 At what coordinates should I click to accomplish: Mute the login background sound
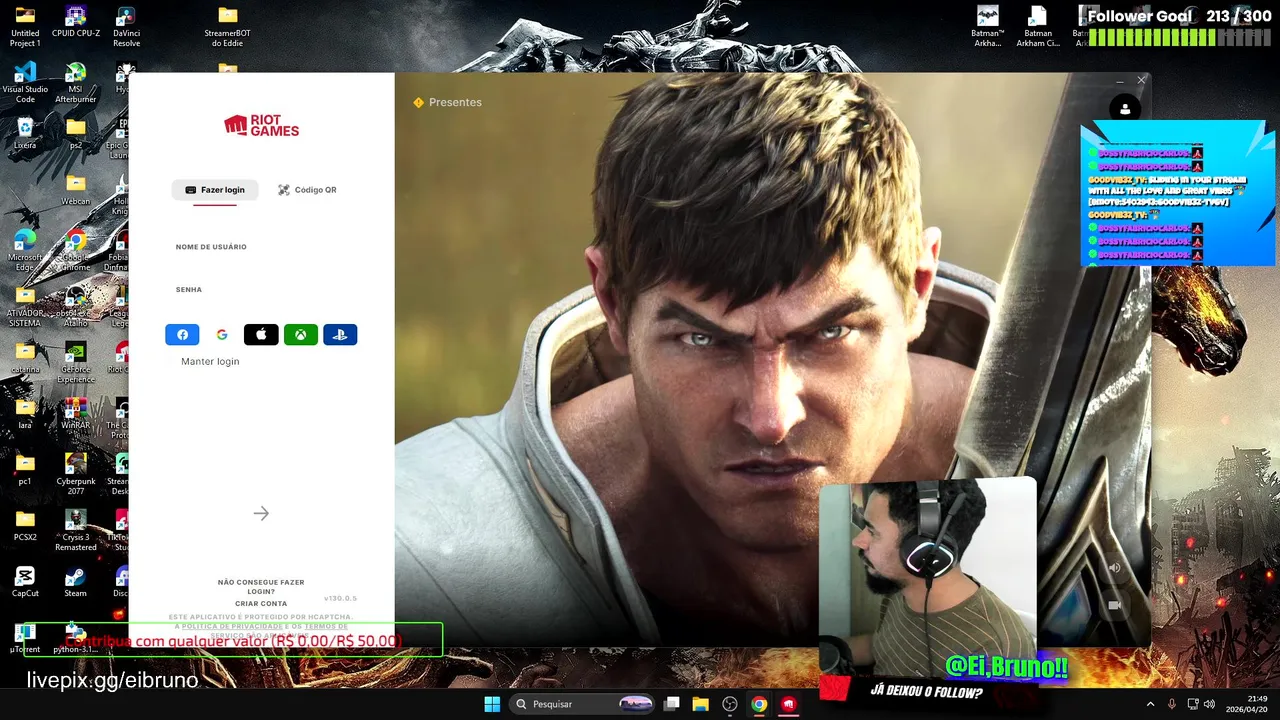coord(1114,568)
